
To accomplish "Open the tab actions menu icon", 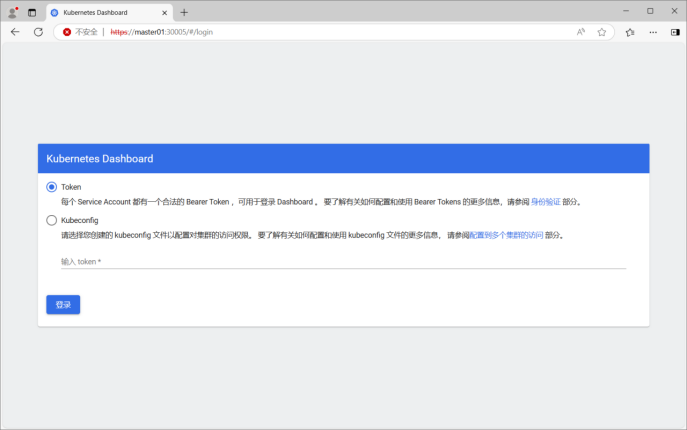I will coord(32,13).
